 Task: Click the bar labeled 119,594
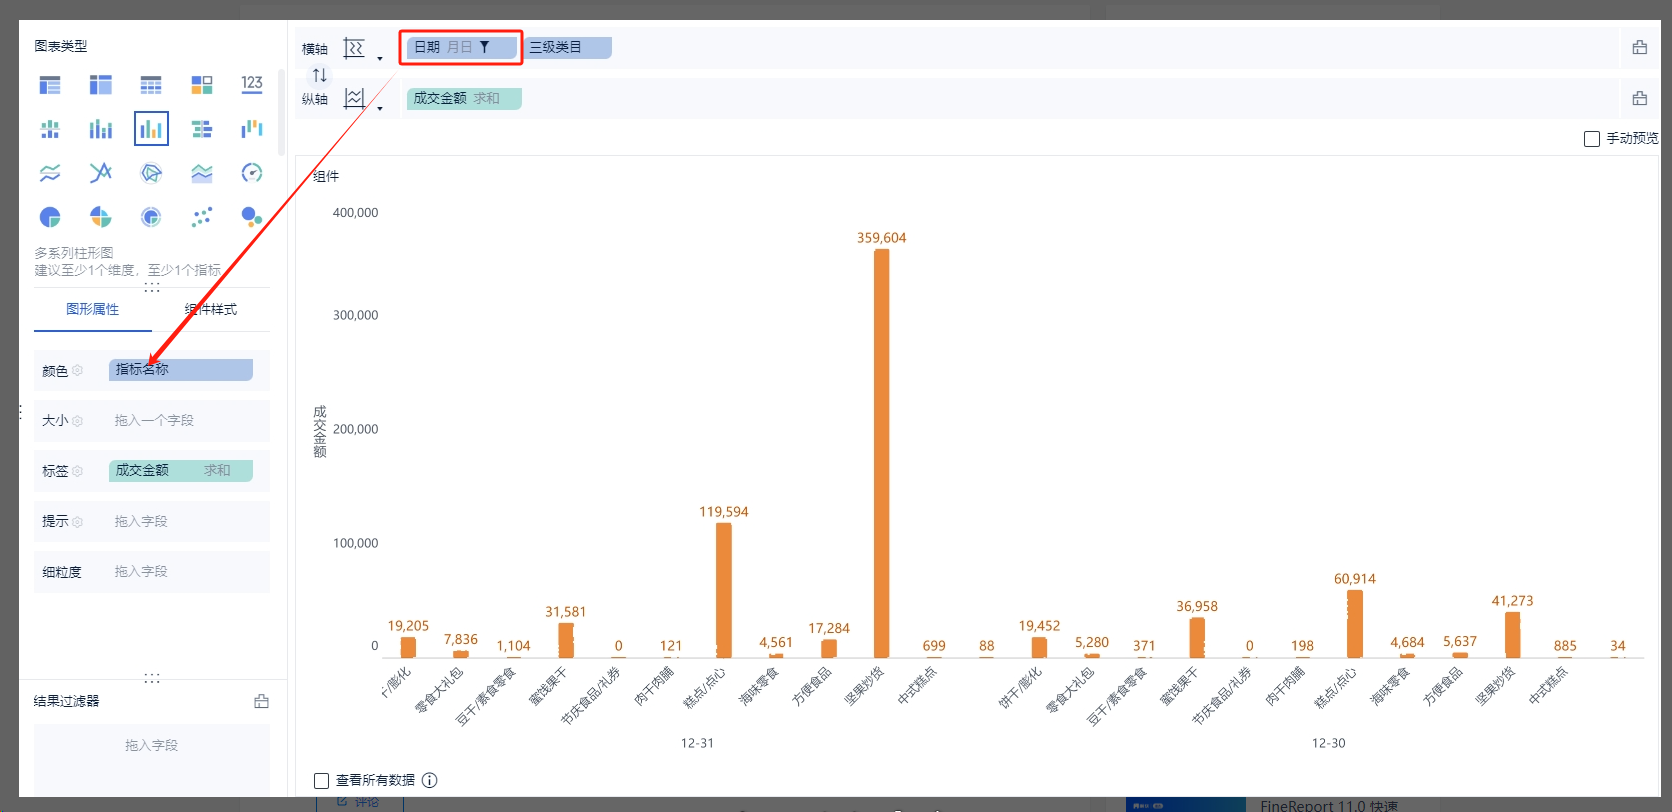click(724, 590)
